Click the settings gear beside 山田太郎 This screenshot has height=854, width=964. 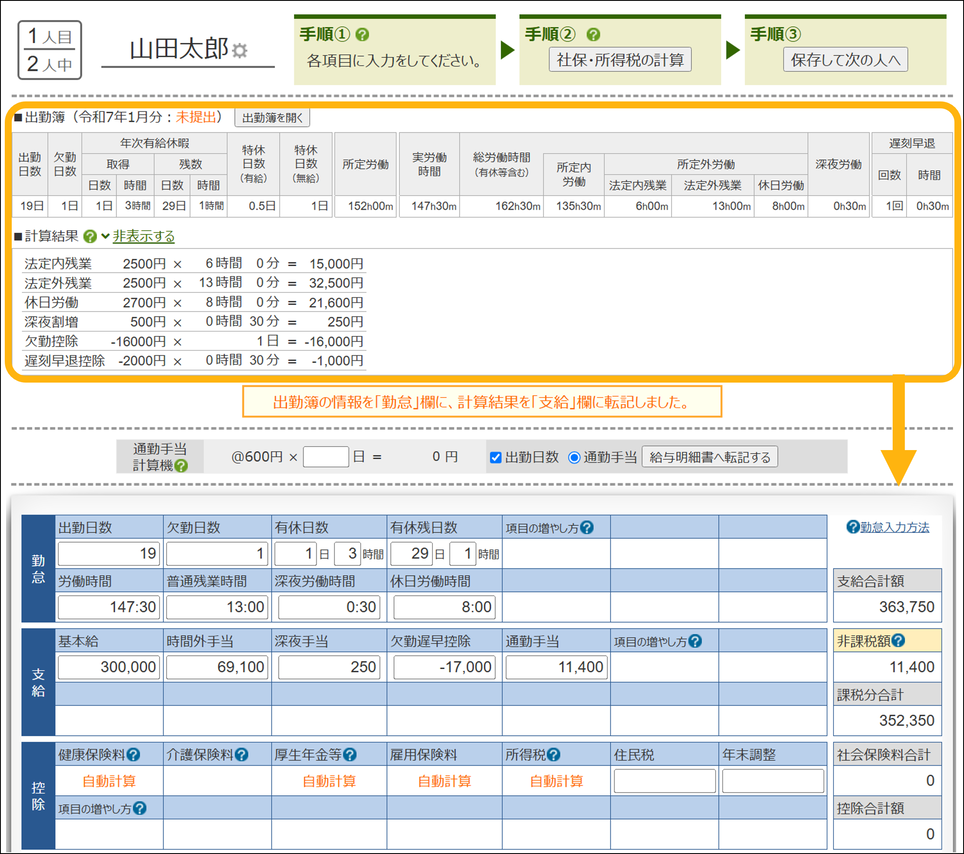pos(239,50)
